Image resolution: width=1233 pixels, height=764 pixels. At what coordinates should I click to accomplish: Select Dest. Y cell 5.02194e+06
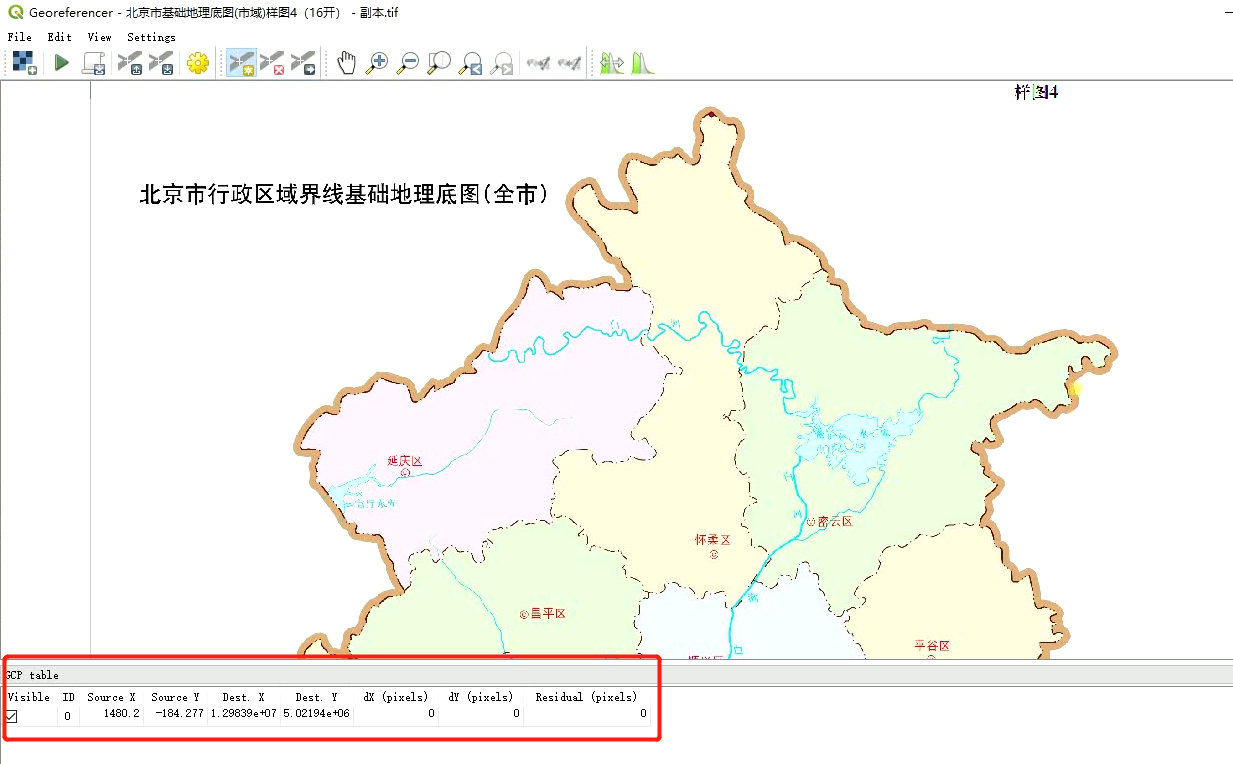pyautogui.click(x=316, y=715)
